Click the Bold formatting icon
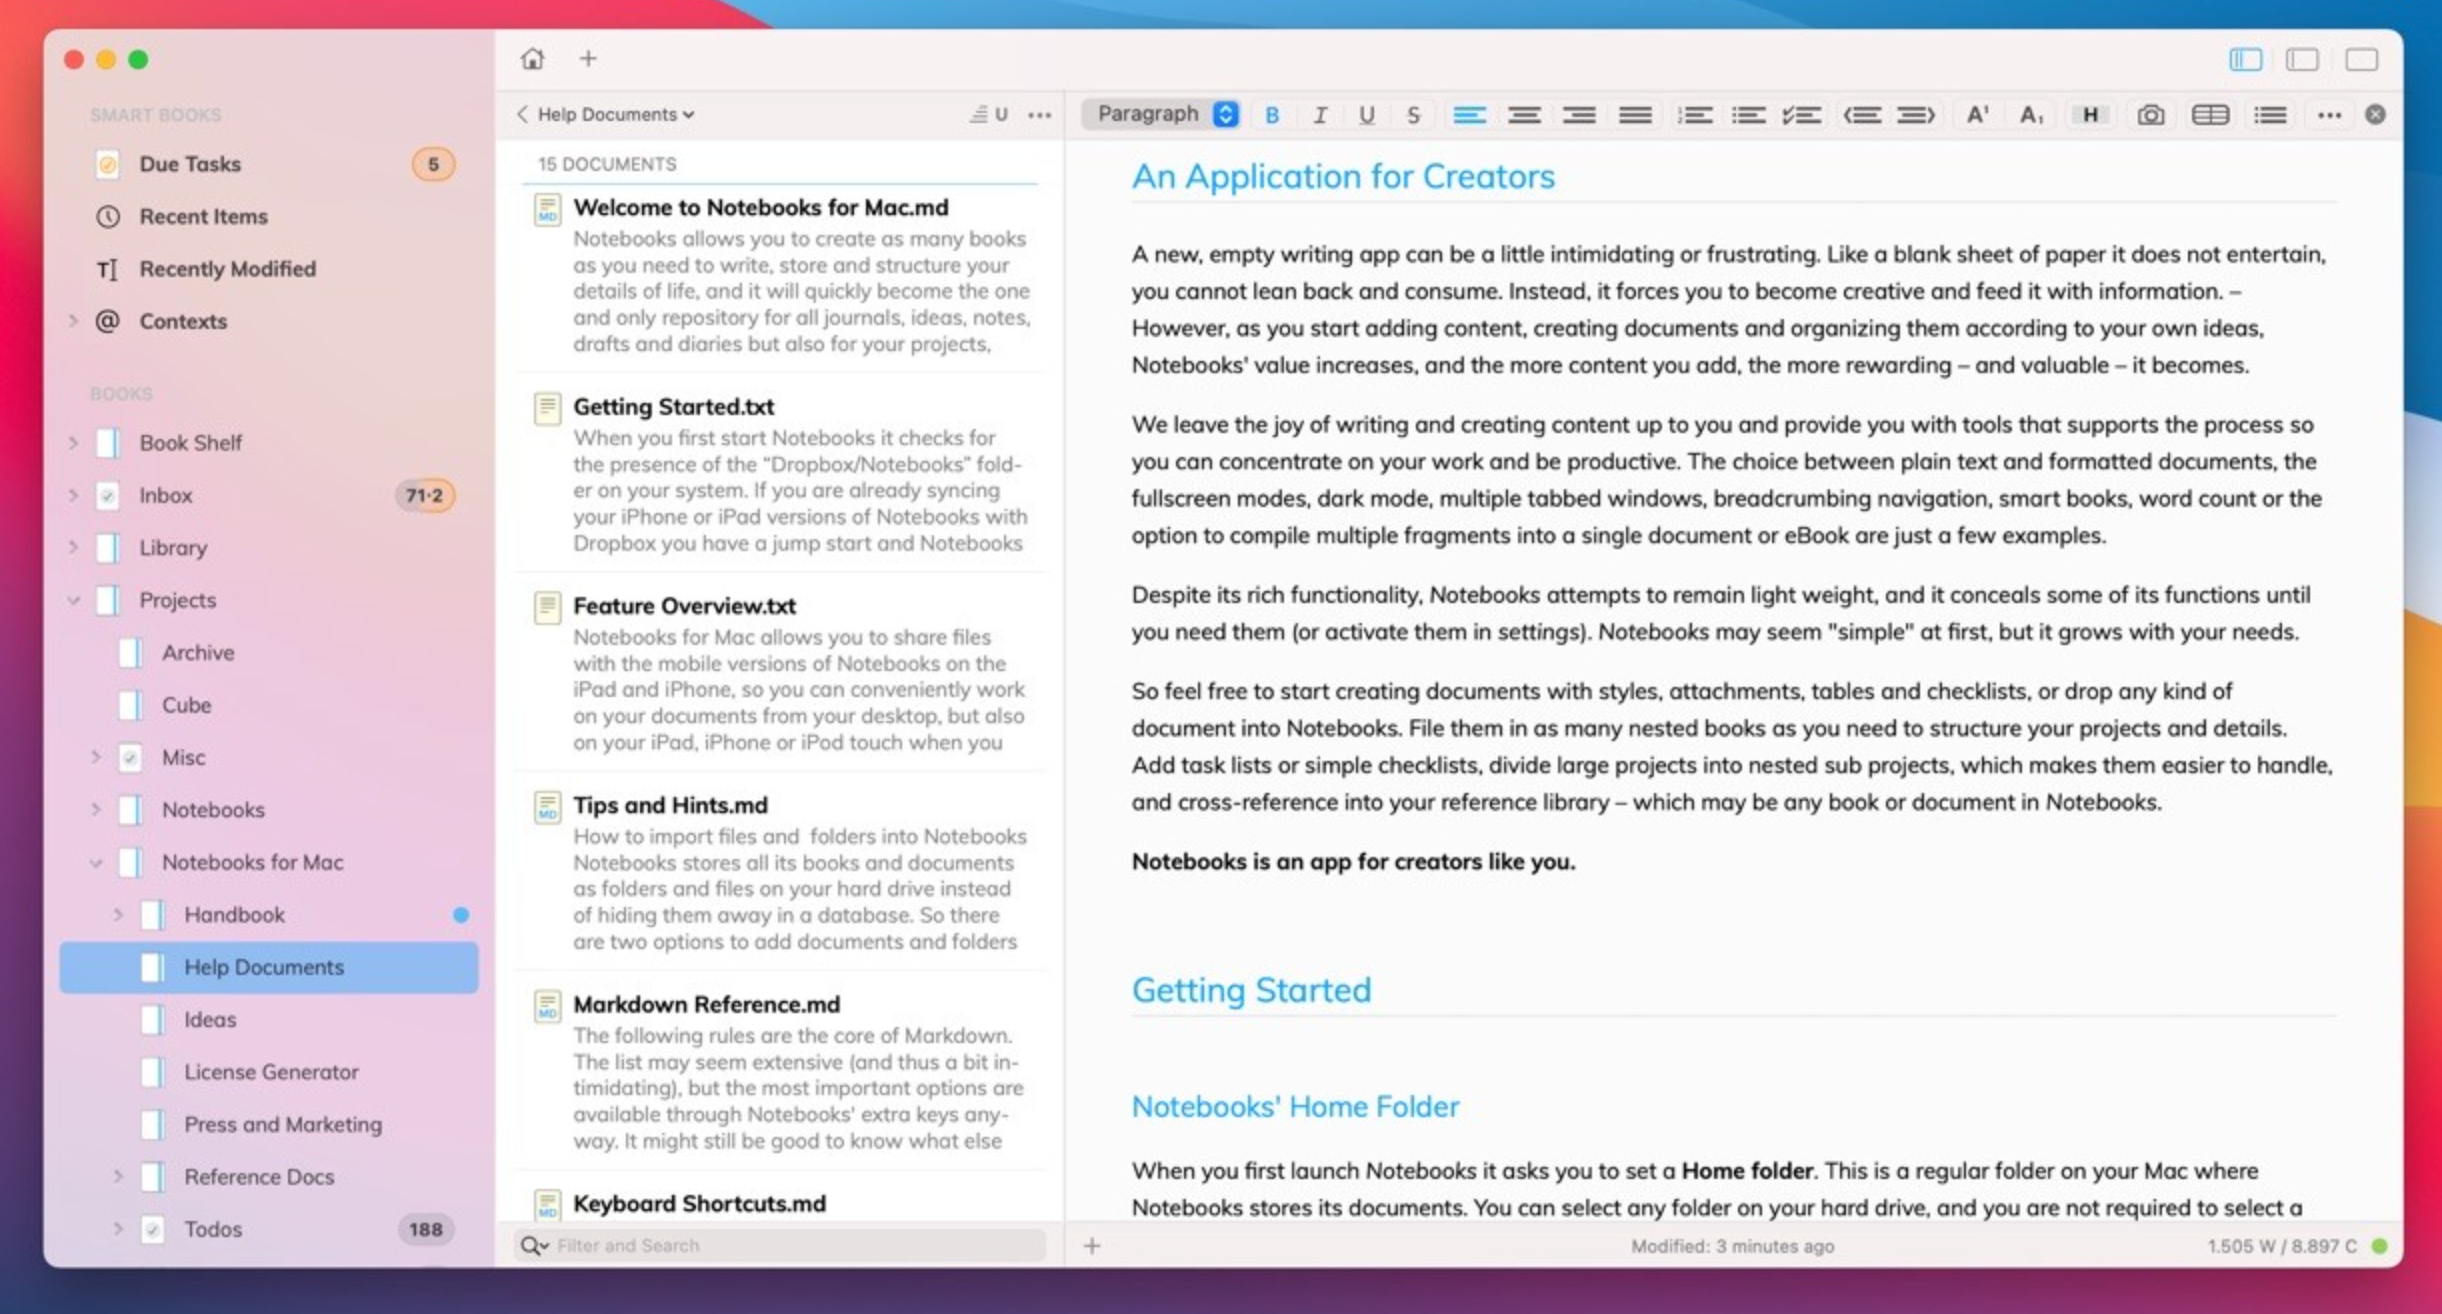Screen dimensions: 2442x1314 [1270, 115]
